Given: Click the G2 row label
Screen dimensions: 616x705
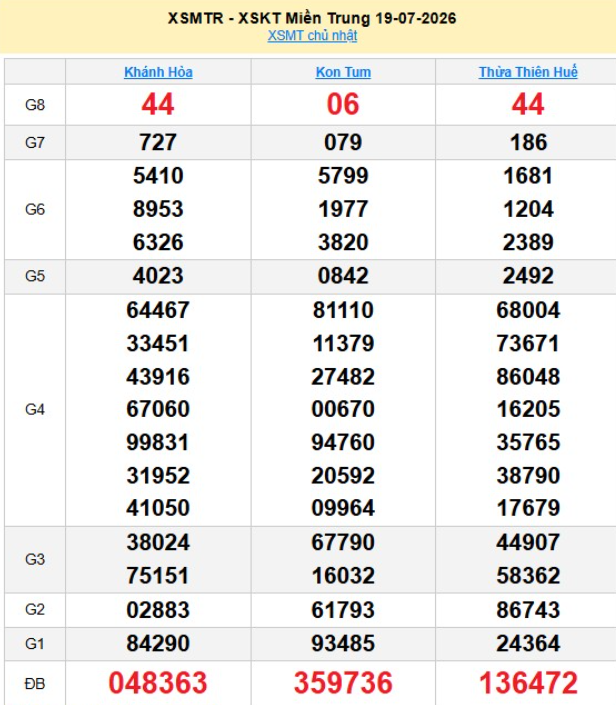Looking at the screenshot, I should click(35, 610).
